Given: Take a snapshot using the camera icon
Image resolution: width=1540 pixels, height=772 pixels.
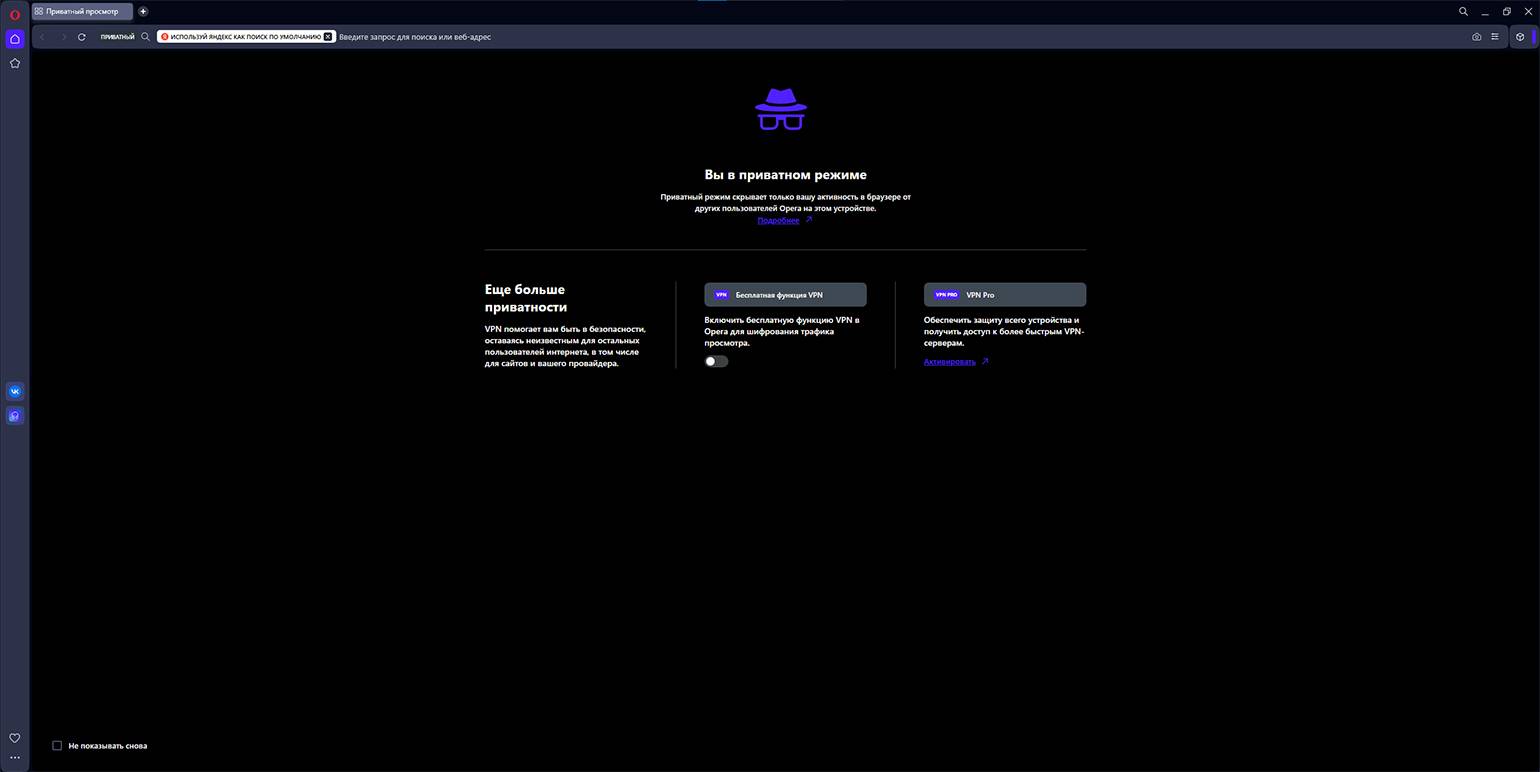Looking at the screenshot, I should point(1476,37).
